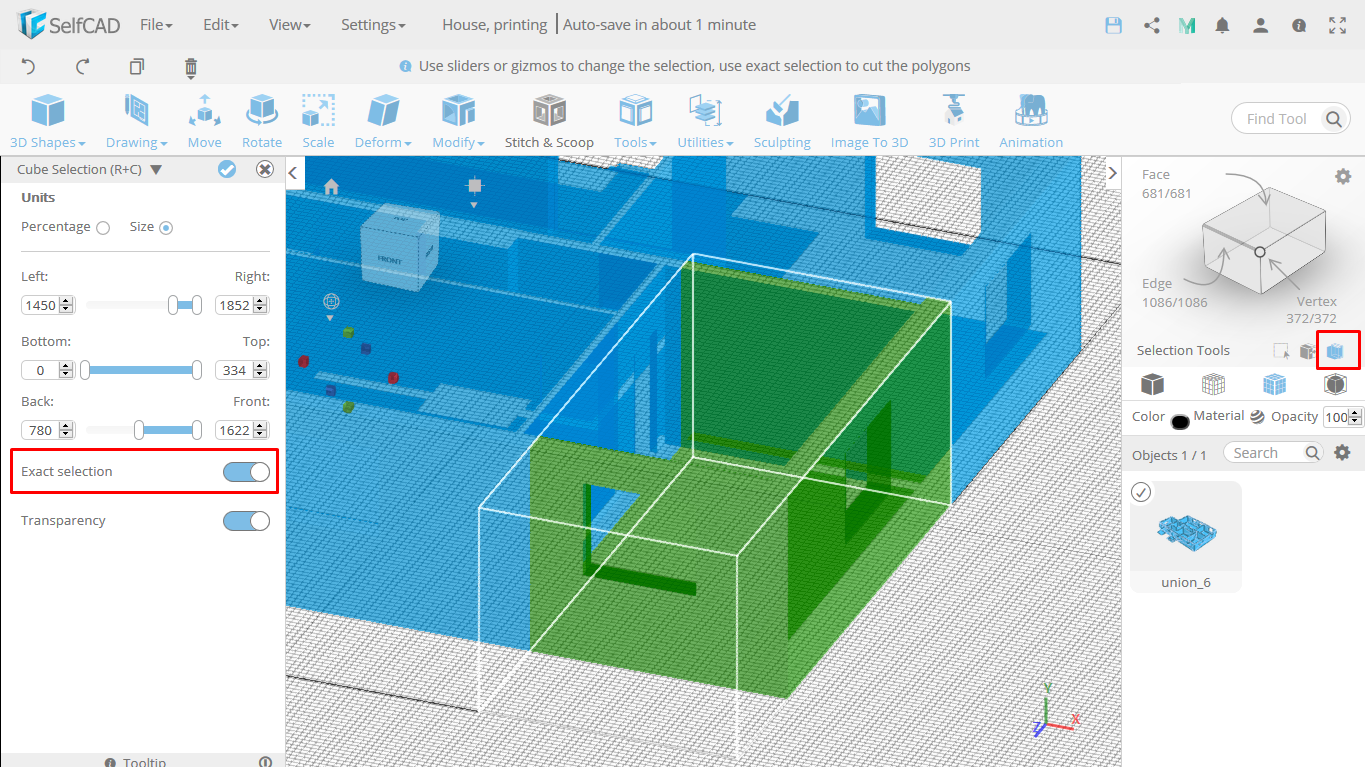
Task: Open the Deform dropdown
Action: click(x=383, y=122)
